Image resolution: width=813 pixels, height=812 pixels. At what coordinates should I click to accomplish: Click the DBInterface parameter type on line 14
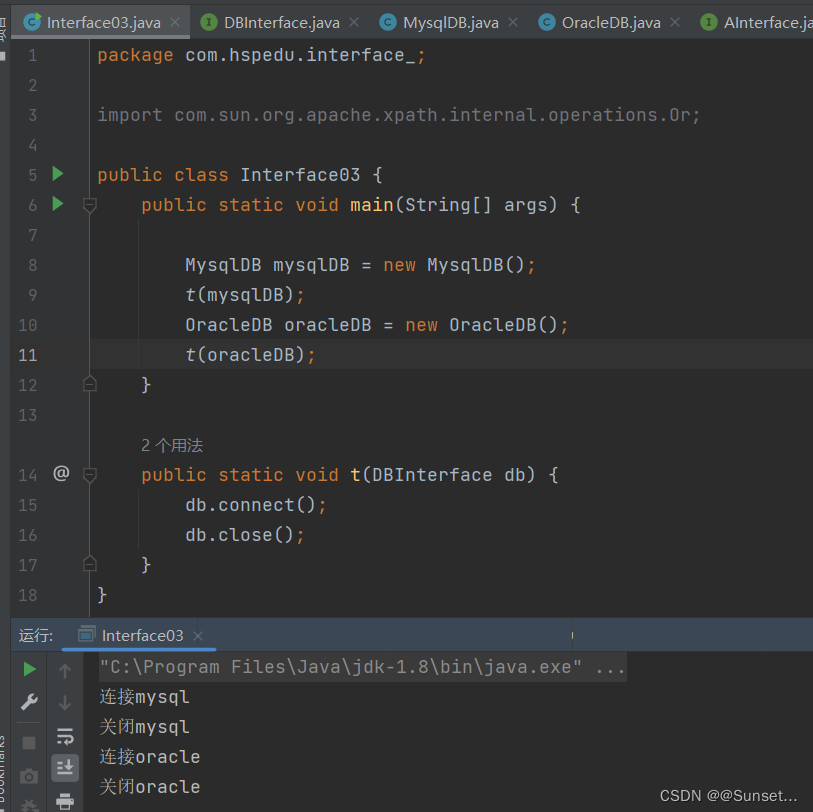432,475
